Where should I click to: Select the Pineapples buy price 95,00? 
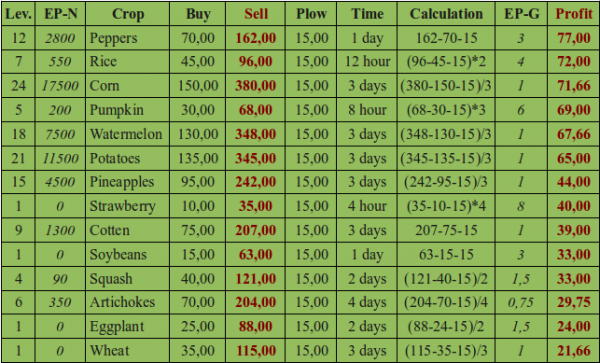pos(198,182)
